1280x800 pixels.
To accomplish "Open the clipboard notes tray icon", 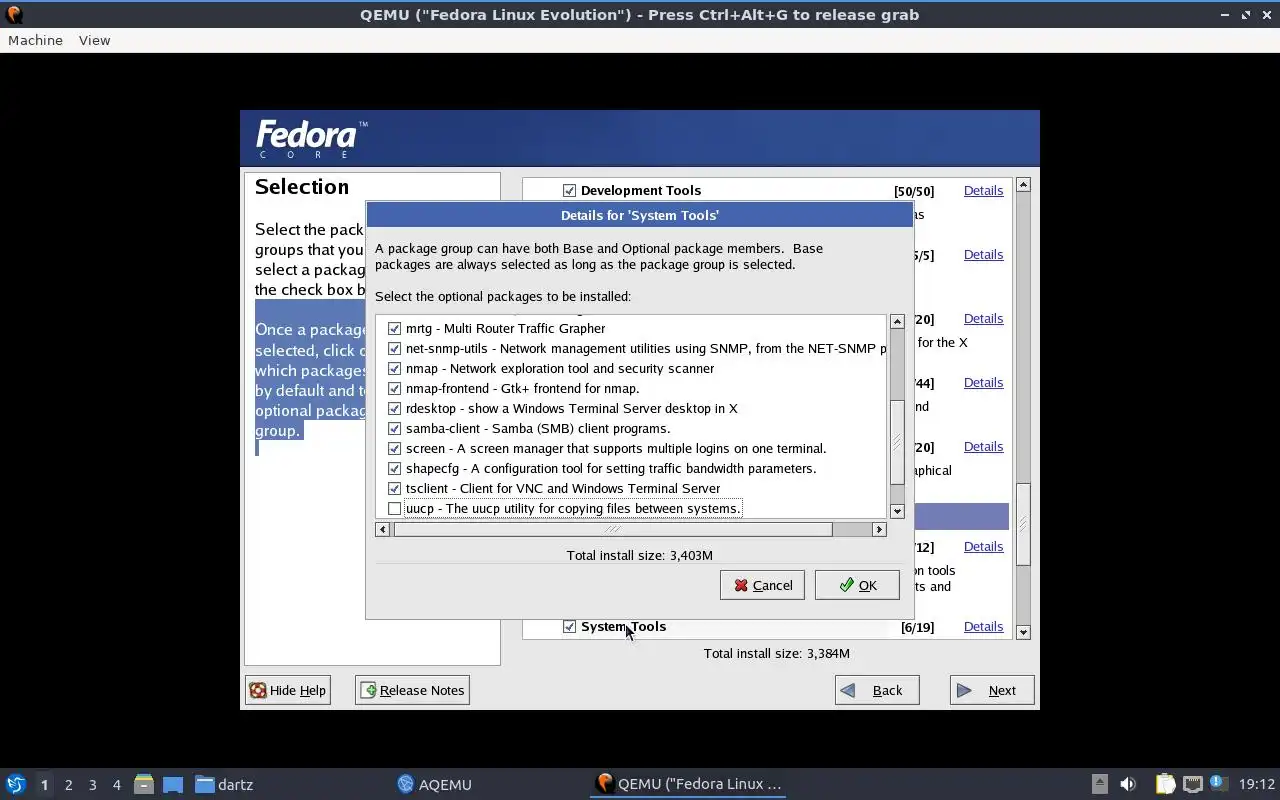I will click(x=1165, y=784).
